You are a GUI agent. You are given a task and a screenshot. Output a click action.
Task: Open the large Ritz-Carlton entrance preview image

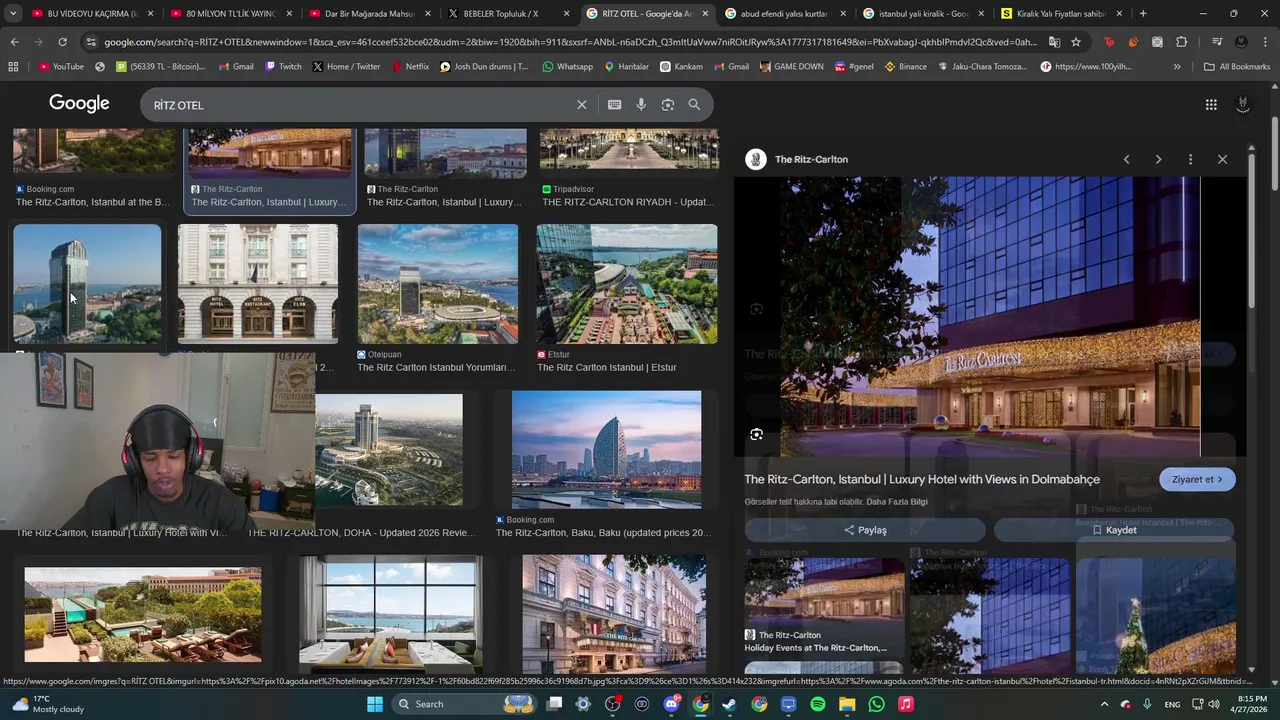pos(990,317)
